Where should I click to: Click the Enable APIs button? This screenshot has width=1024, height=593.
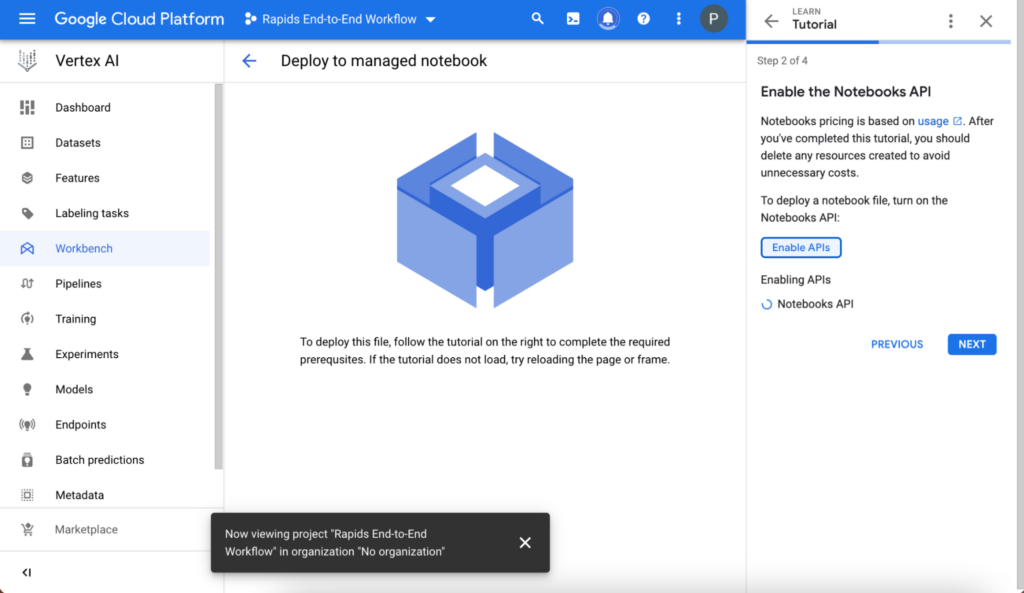click(x=800, y=247)
